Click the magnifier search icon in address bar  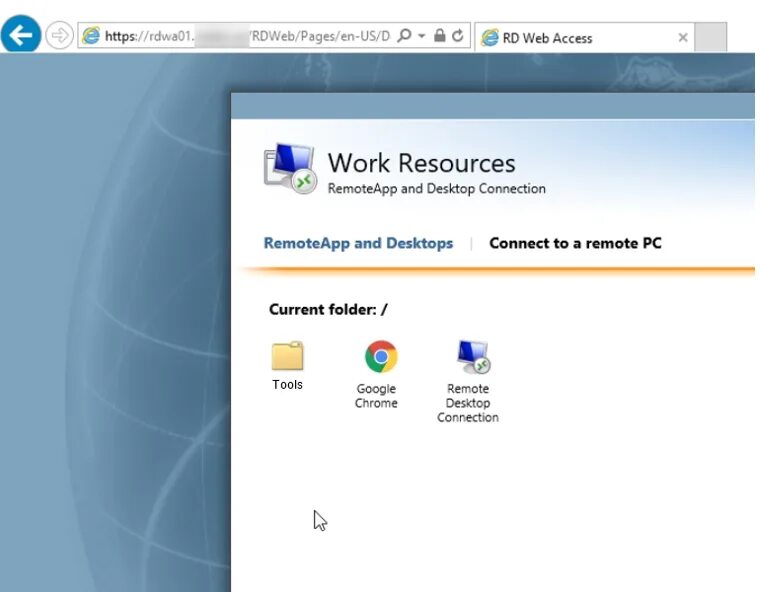click(x=404, y=35)
